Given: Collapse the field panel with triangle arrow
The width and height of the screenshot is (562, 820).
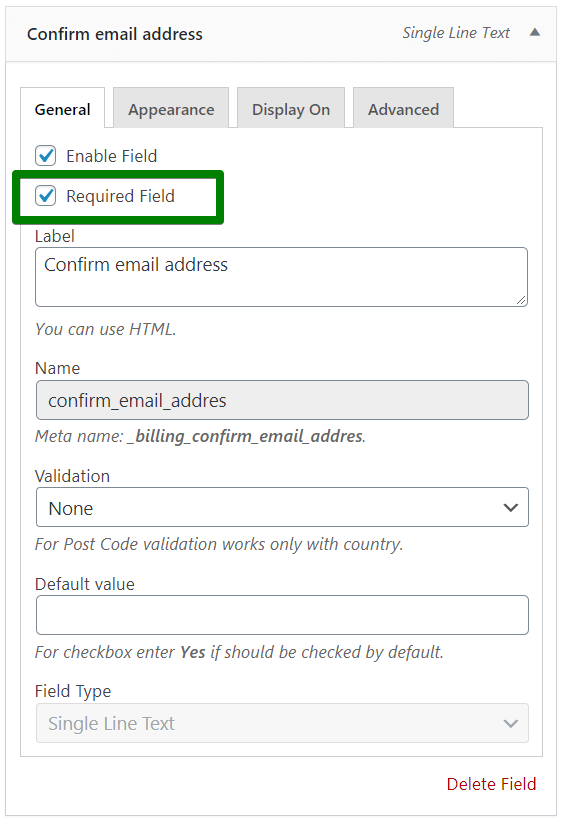Looking at the screenshot, I should (x=534, y=32).
